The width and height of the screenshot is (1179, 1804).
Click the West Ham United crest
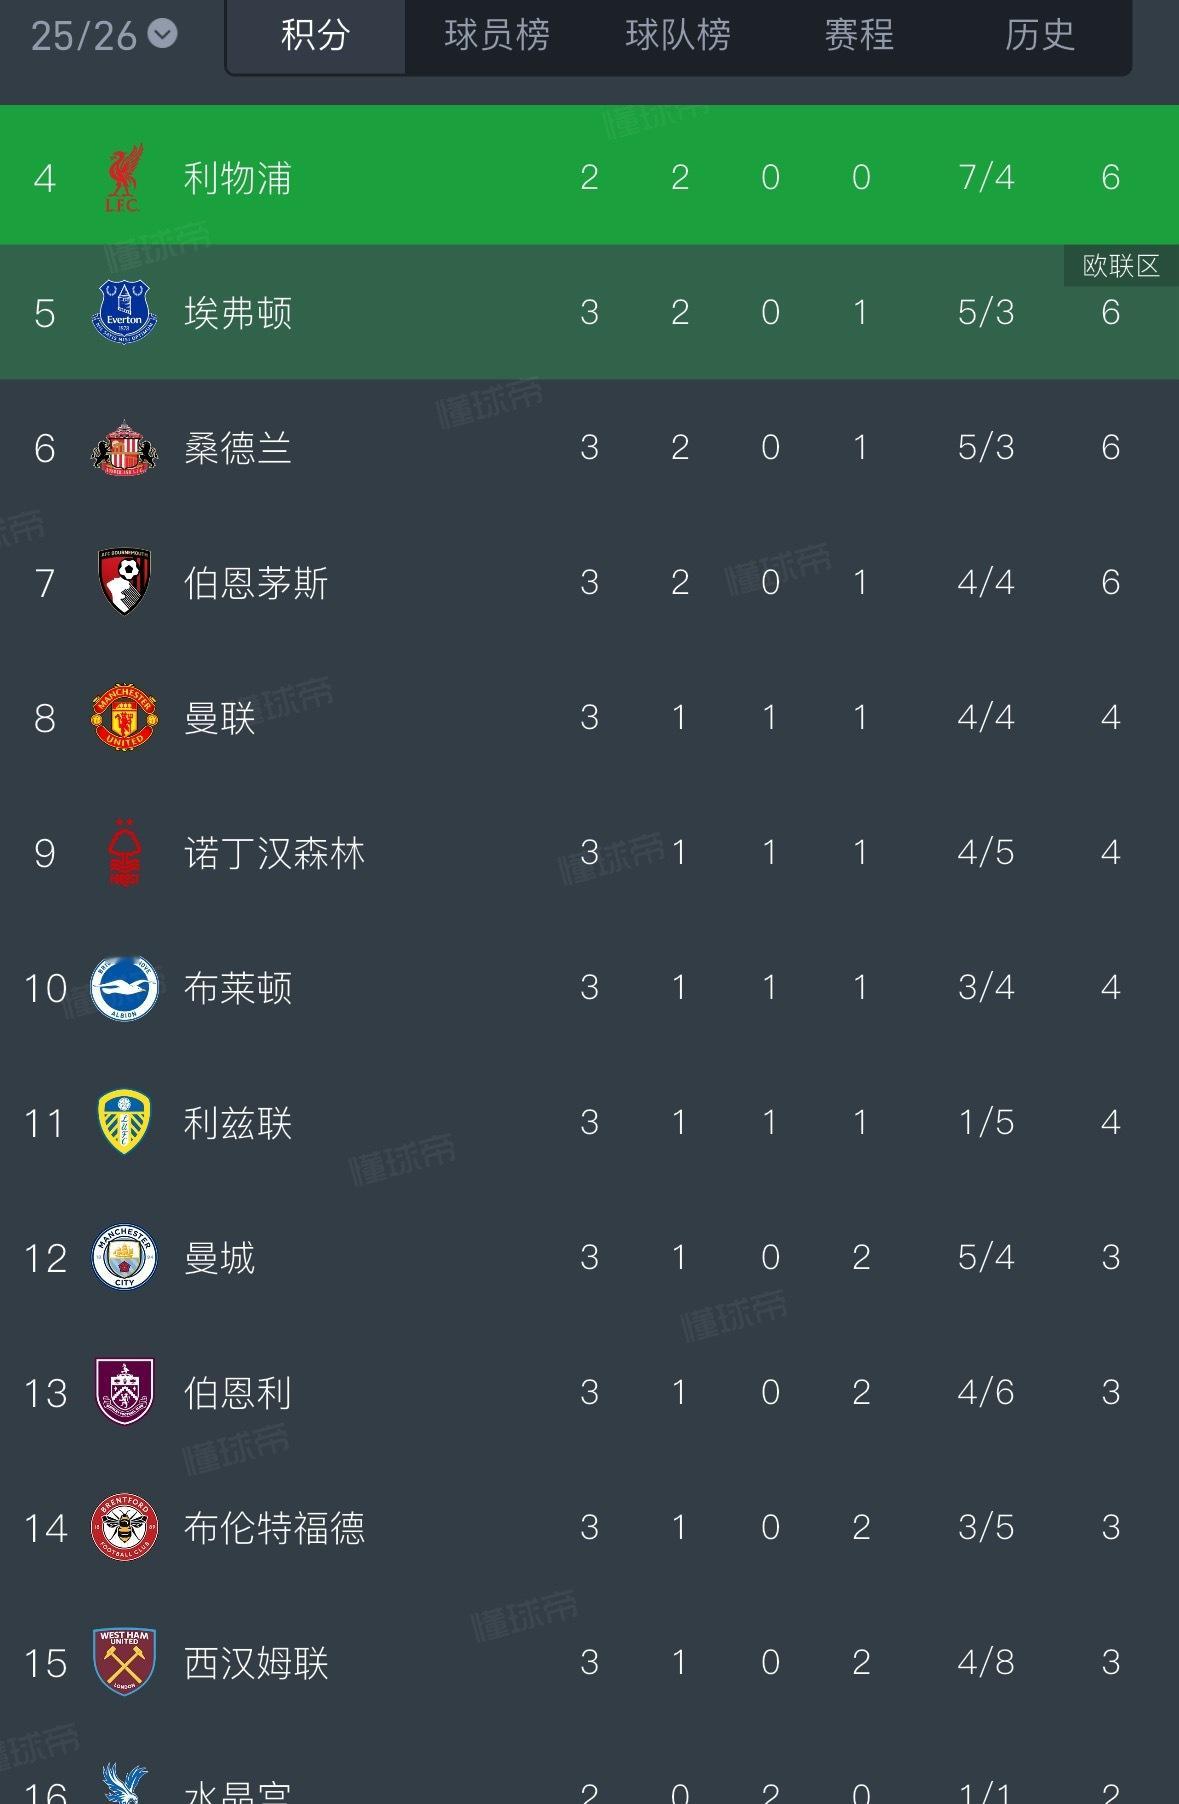pos(124,1662)
